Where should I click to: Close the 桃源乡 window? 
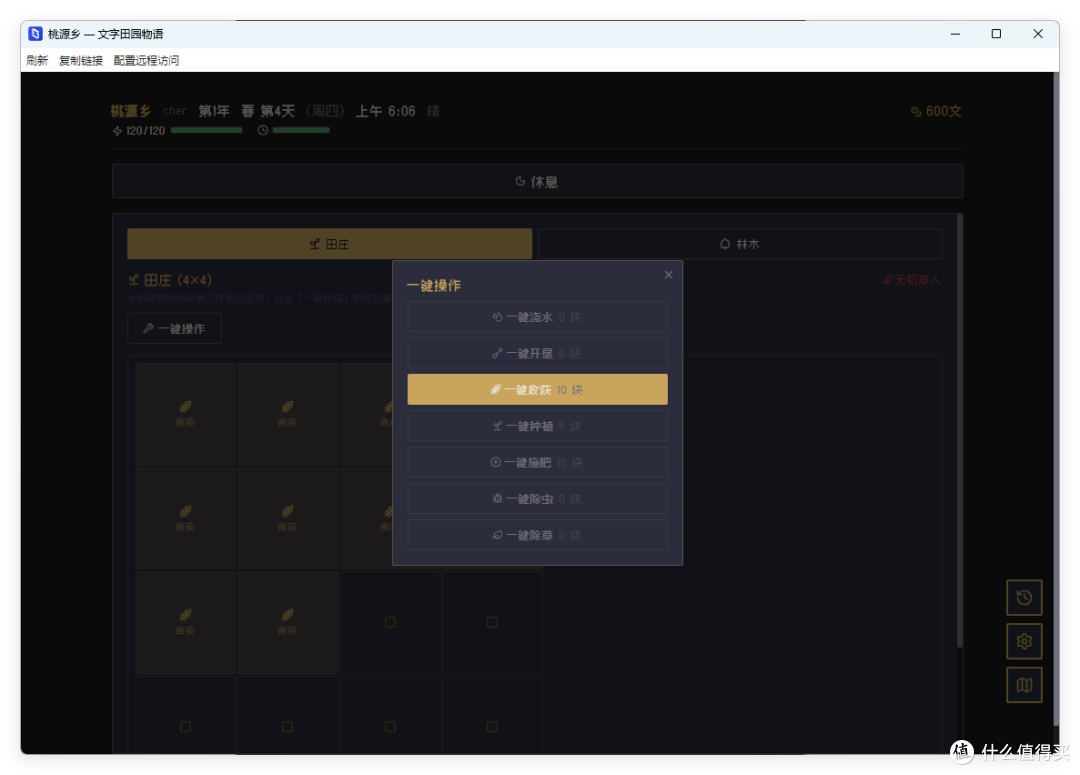pos(1038,34)
